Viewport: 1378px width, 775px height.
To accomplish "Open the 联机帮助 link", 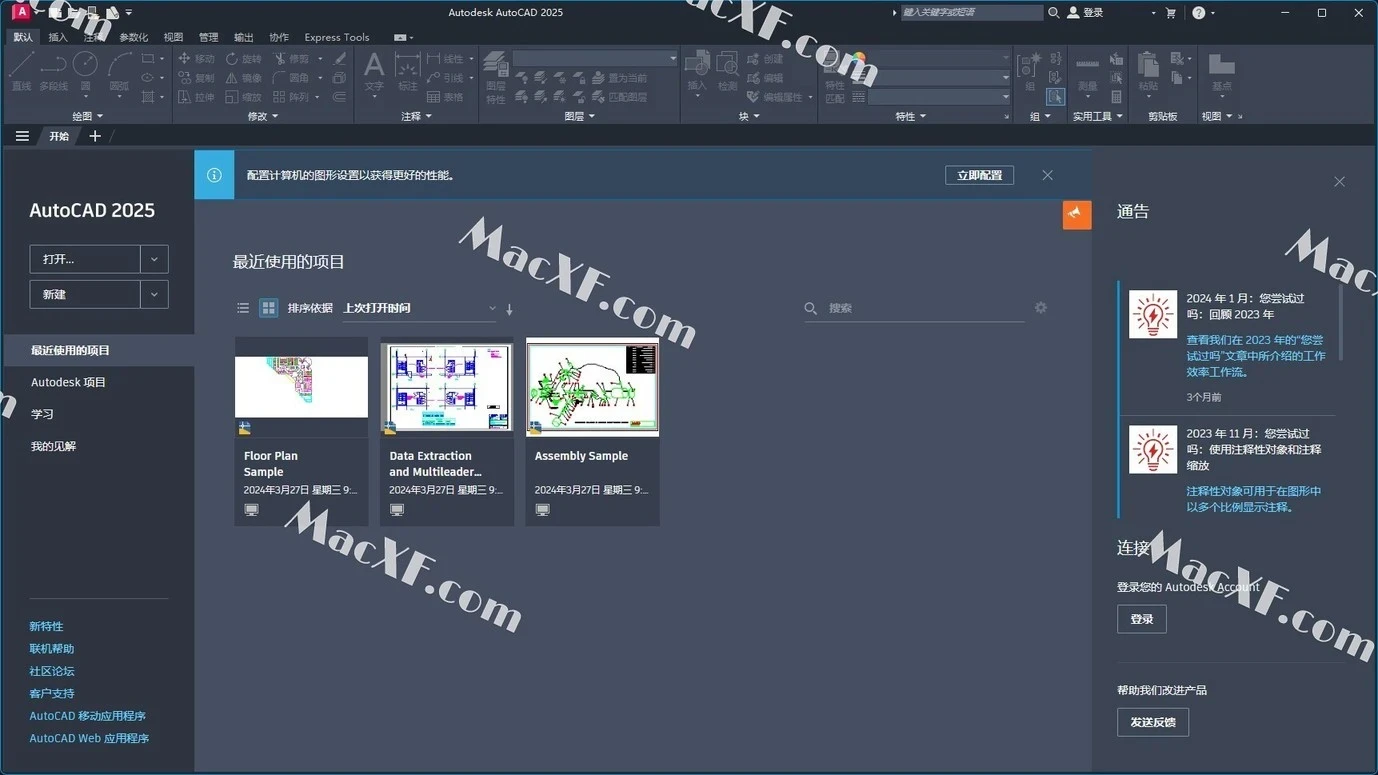I will click(52, 648).
